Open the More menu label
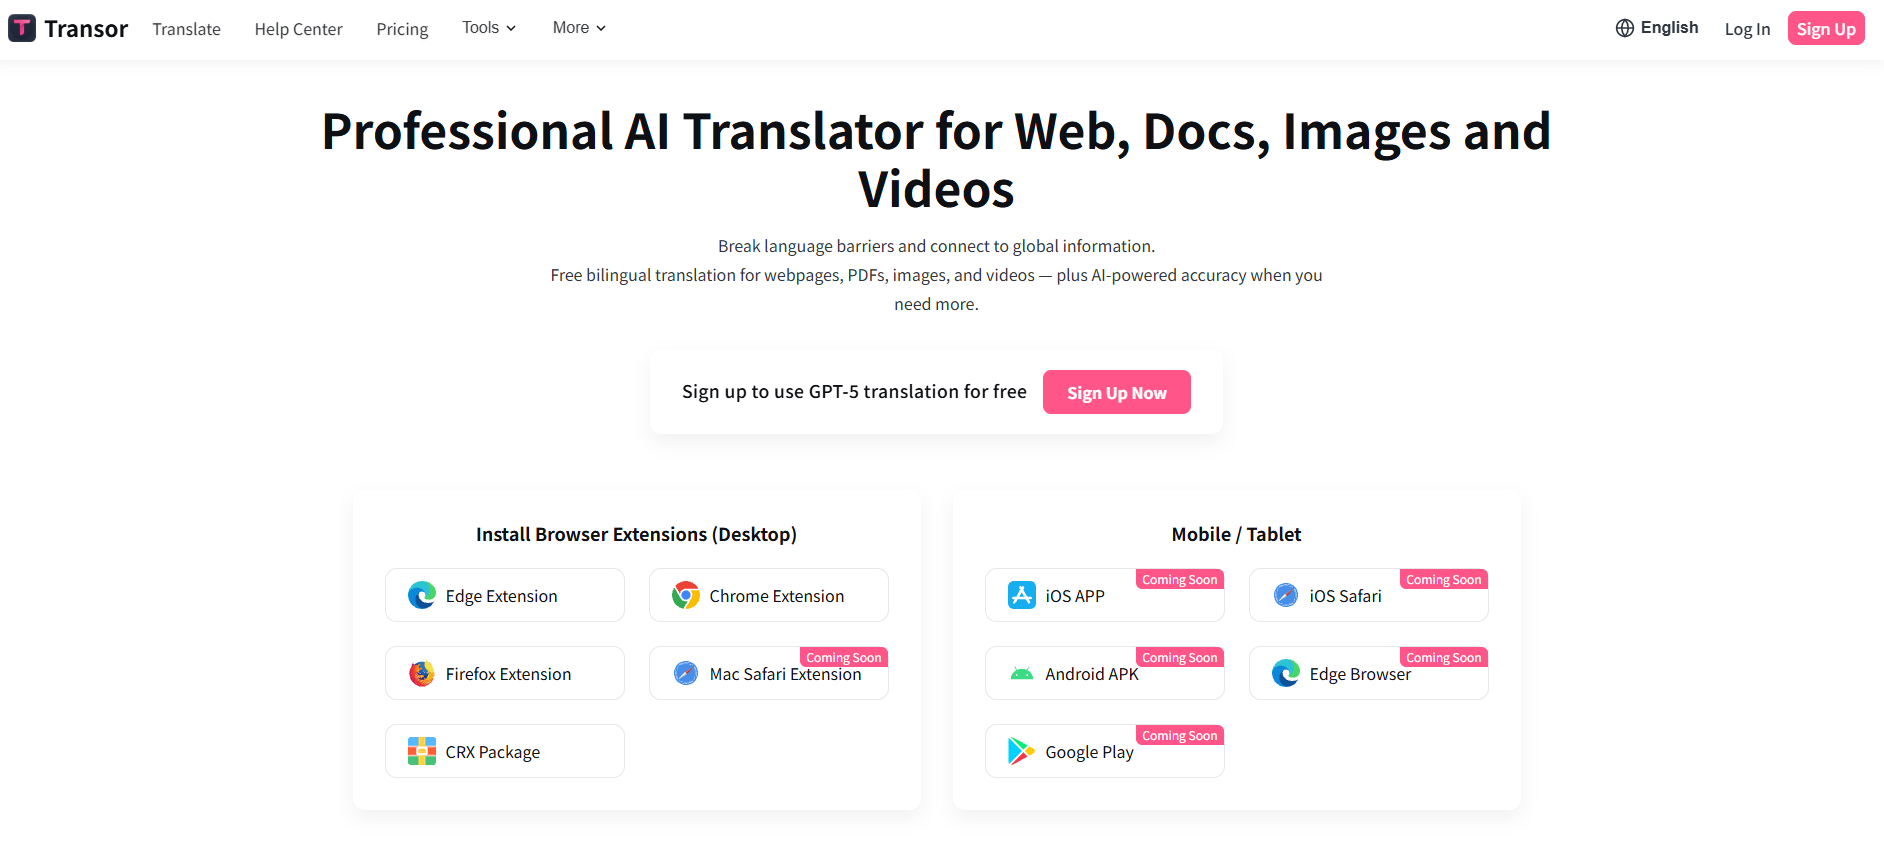 click(x=571, y=28)
